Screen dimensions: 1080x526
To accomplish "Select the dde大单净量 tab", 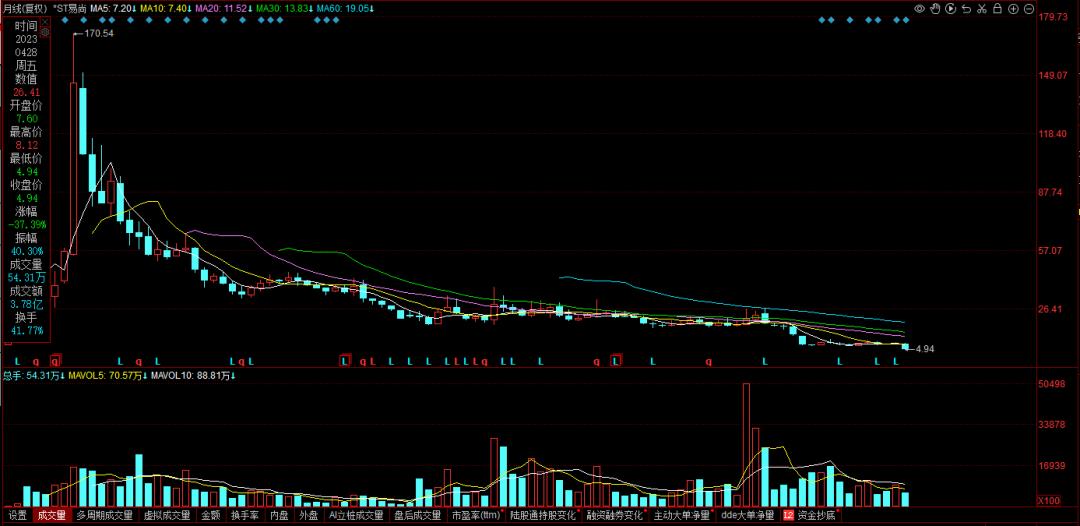I will coord(747,515).
